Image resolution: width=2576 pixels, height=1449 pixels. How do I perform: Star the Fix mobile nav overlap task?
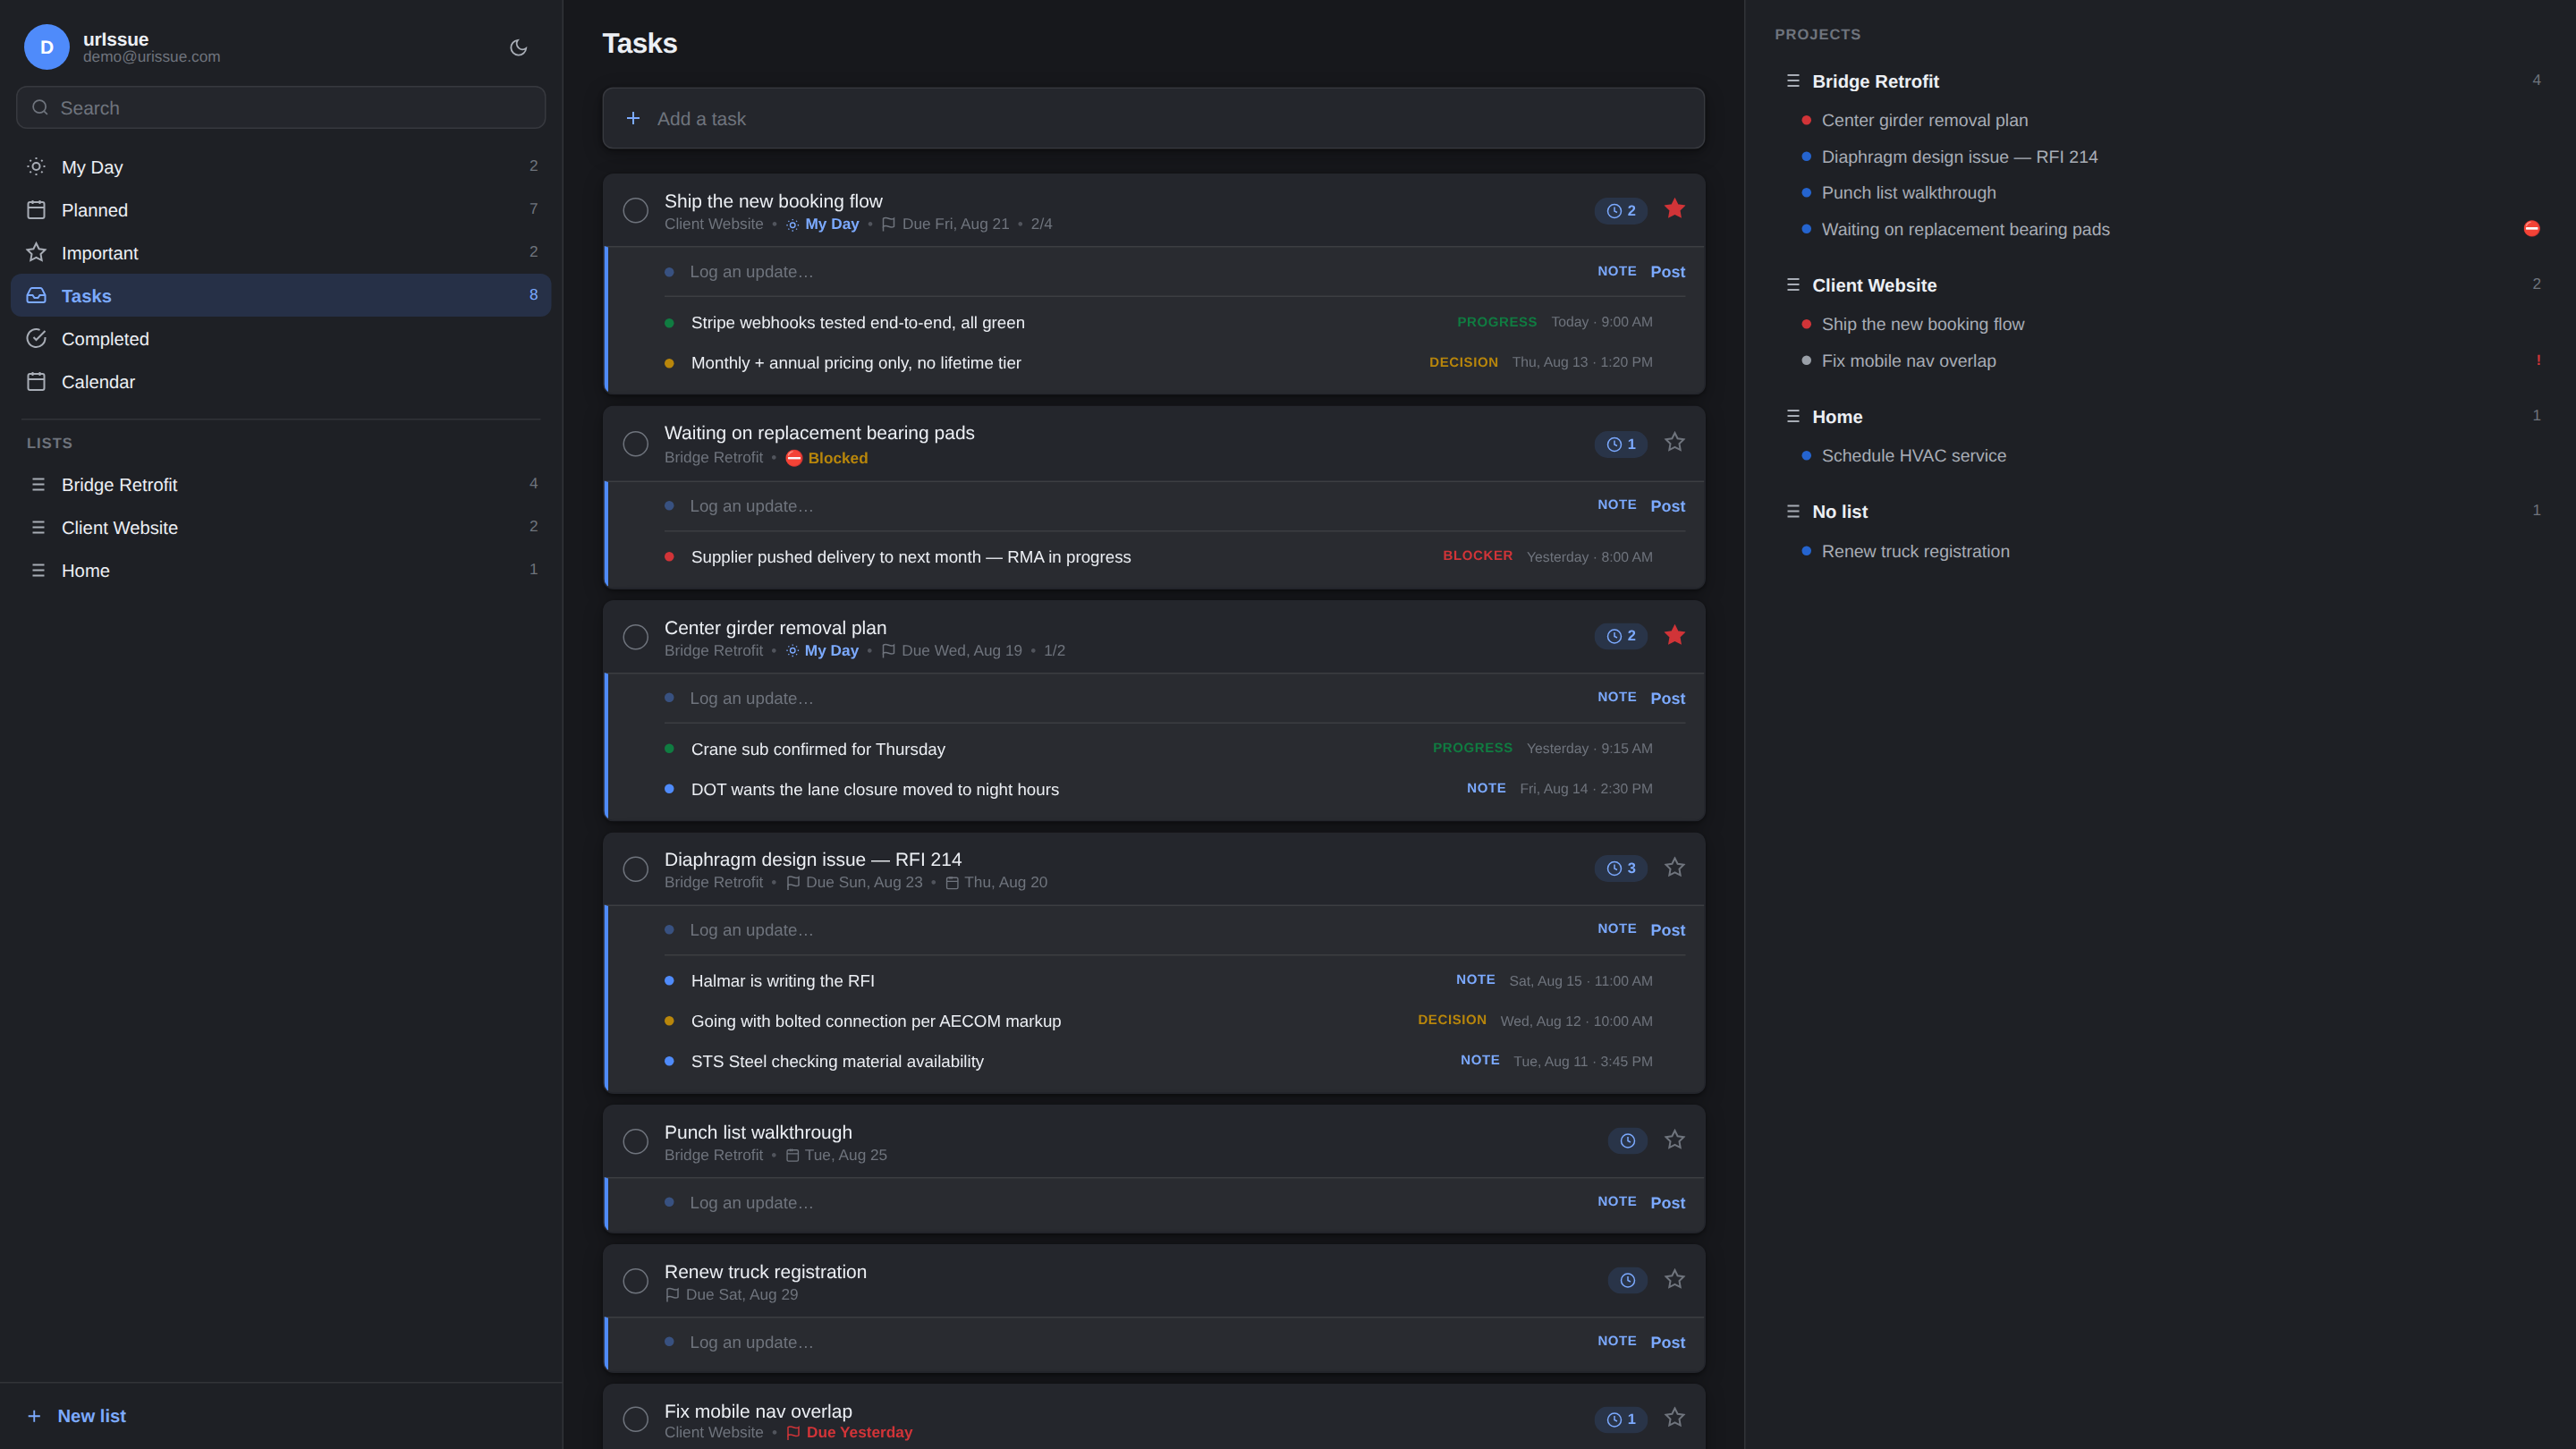[x=1674, y=1418]
